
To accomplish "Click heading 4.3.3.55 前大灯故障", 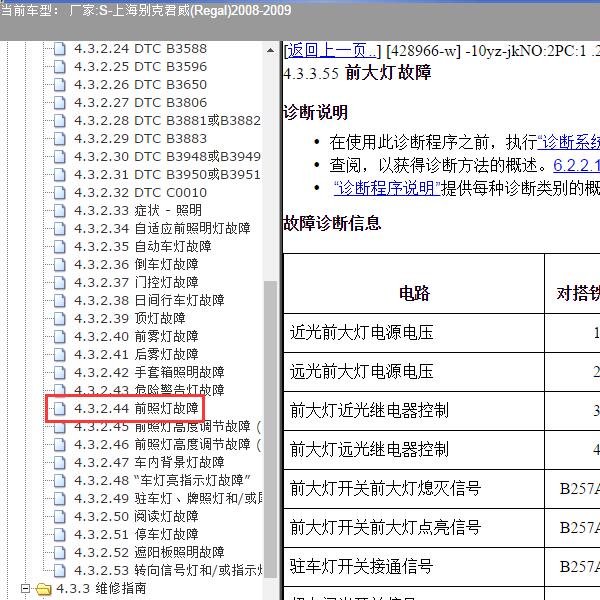I will tap(357, 73).
